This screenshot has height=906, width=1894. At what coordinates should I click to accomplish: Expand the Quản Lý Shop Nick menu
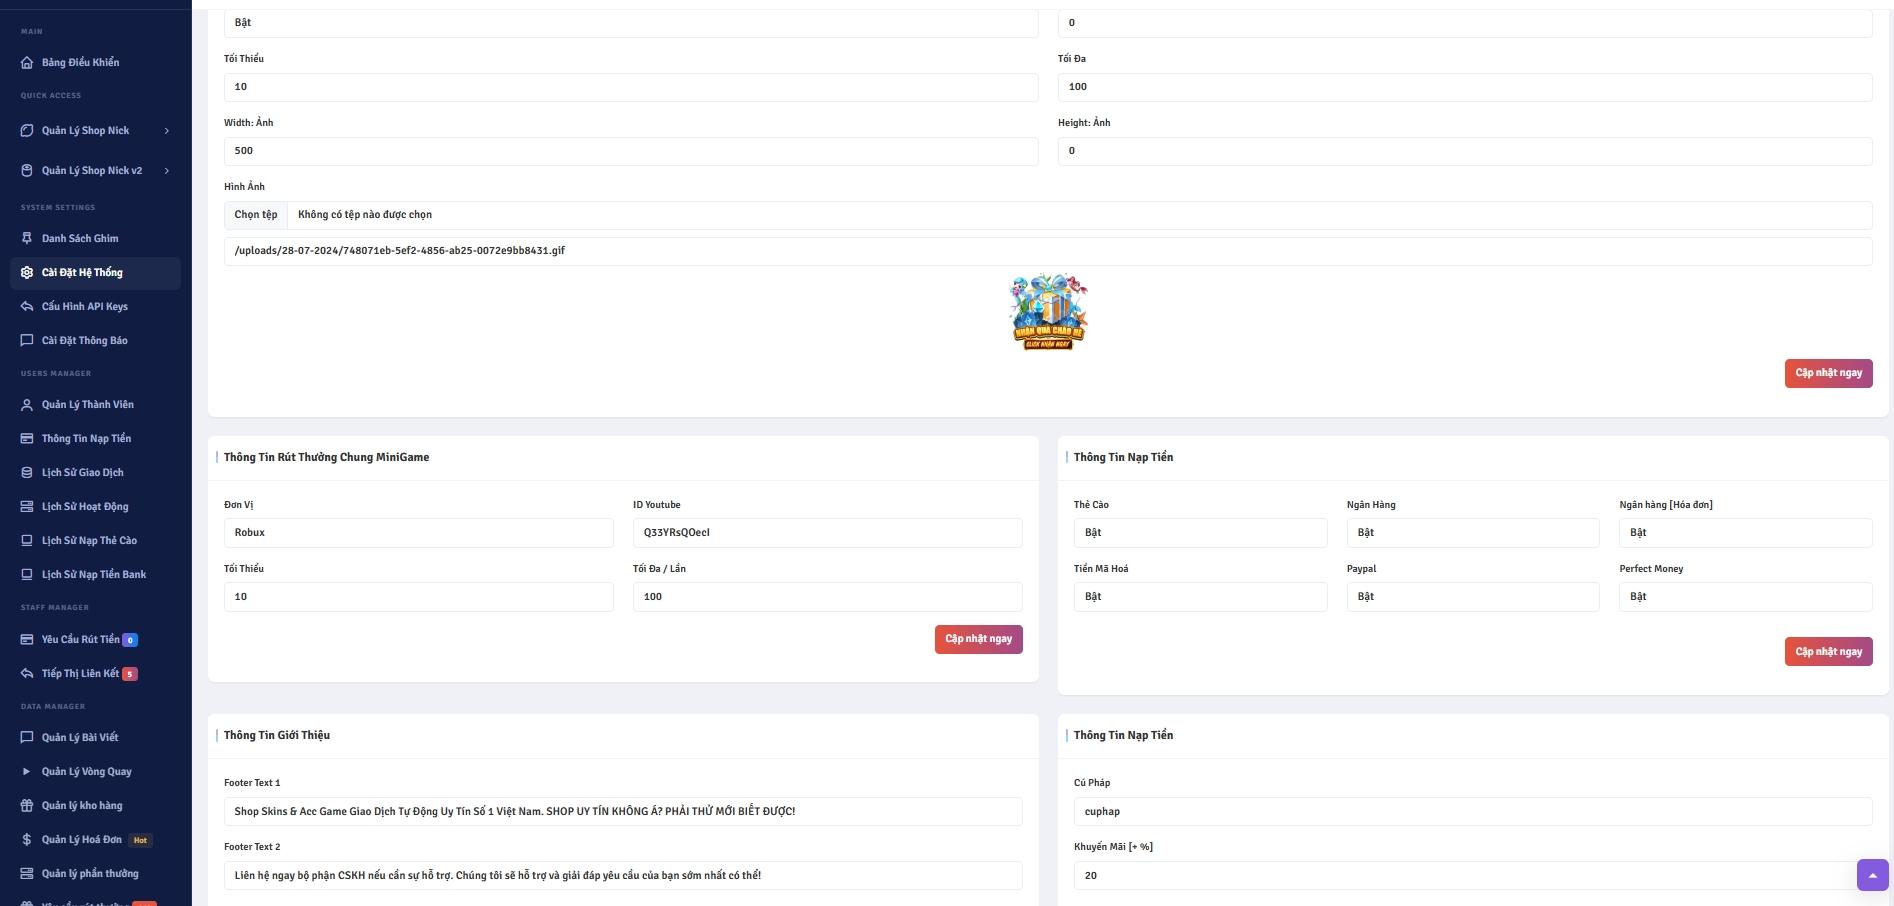(x=95, y=131)
